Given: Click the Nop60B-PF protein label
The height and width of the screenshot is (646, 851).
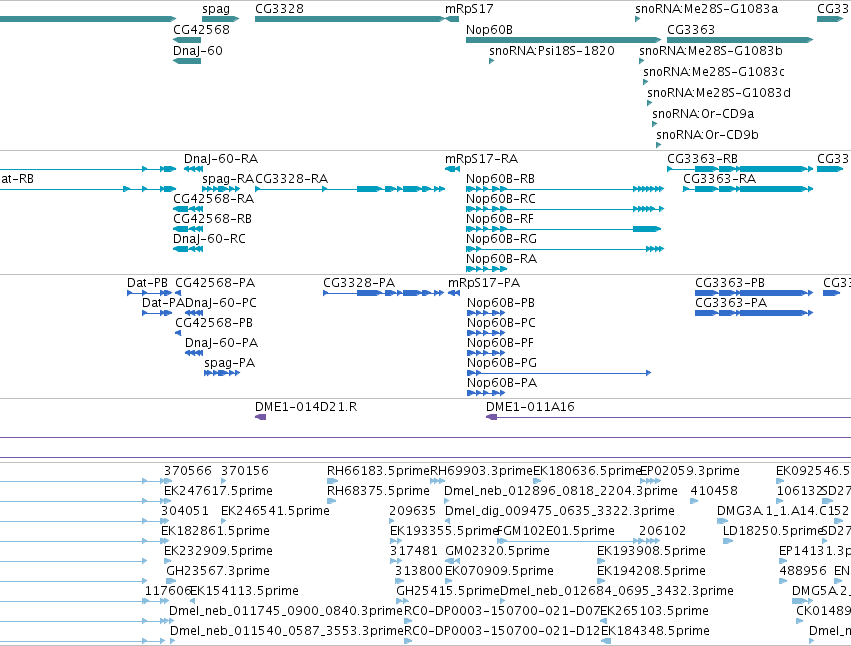Looking at the screenshot, I should 500,343.
